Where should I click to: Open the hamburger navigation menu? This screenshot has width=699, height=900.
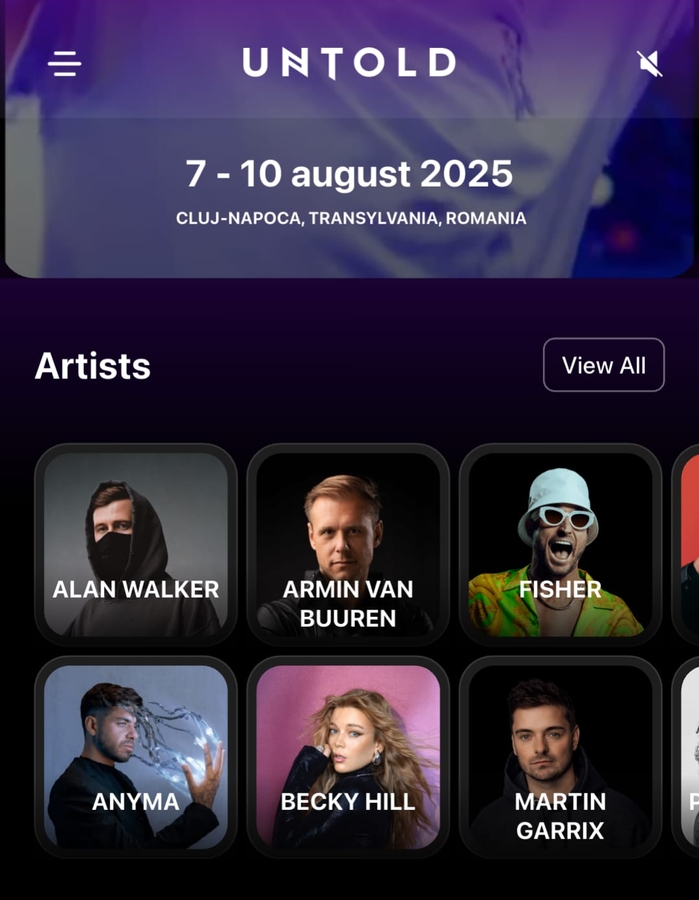64,63
